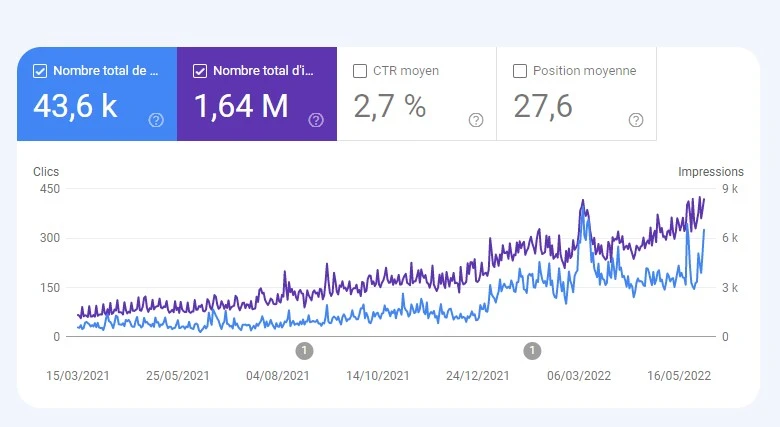780x427 pixels.
Task: Enable the Position moyenne checkbox
Action: pyautogui.click(x=520, y=71)
